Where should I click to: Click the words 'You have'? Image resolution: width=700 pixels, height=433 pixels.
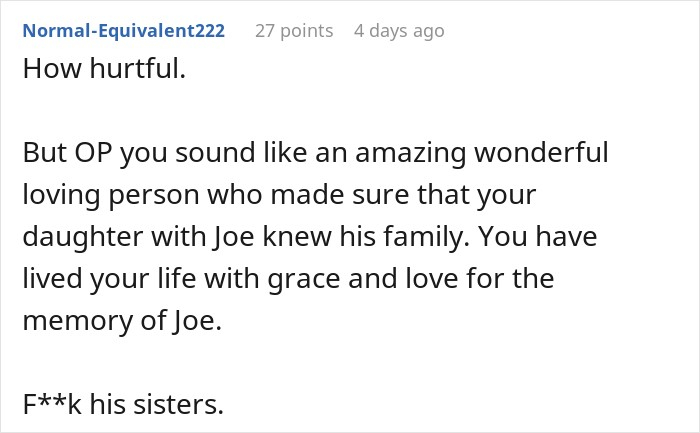tap(538, 237)
